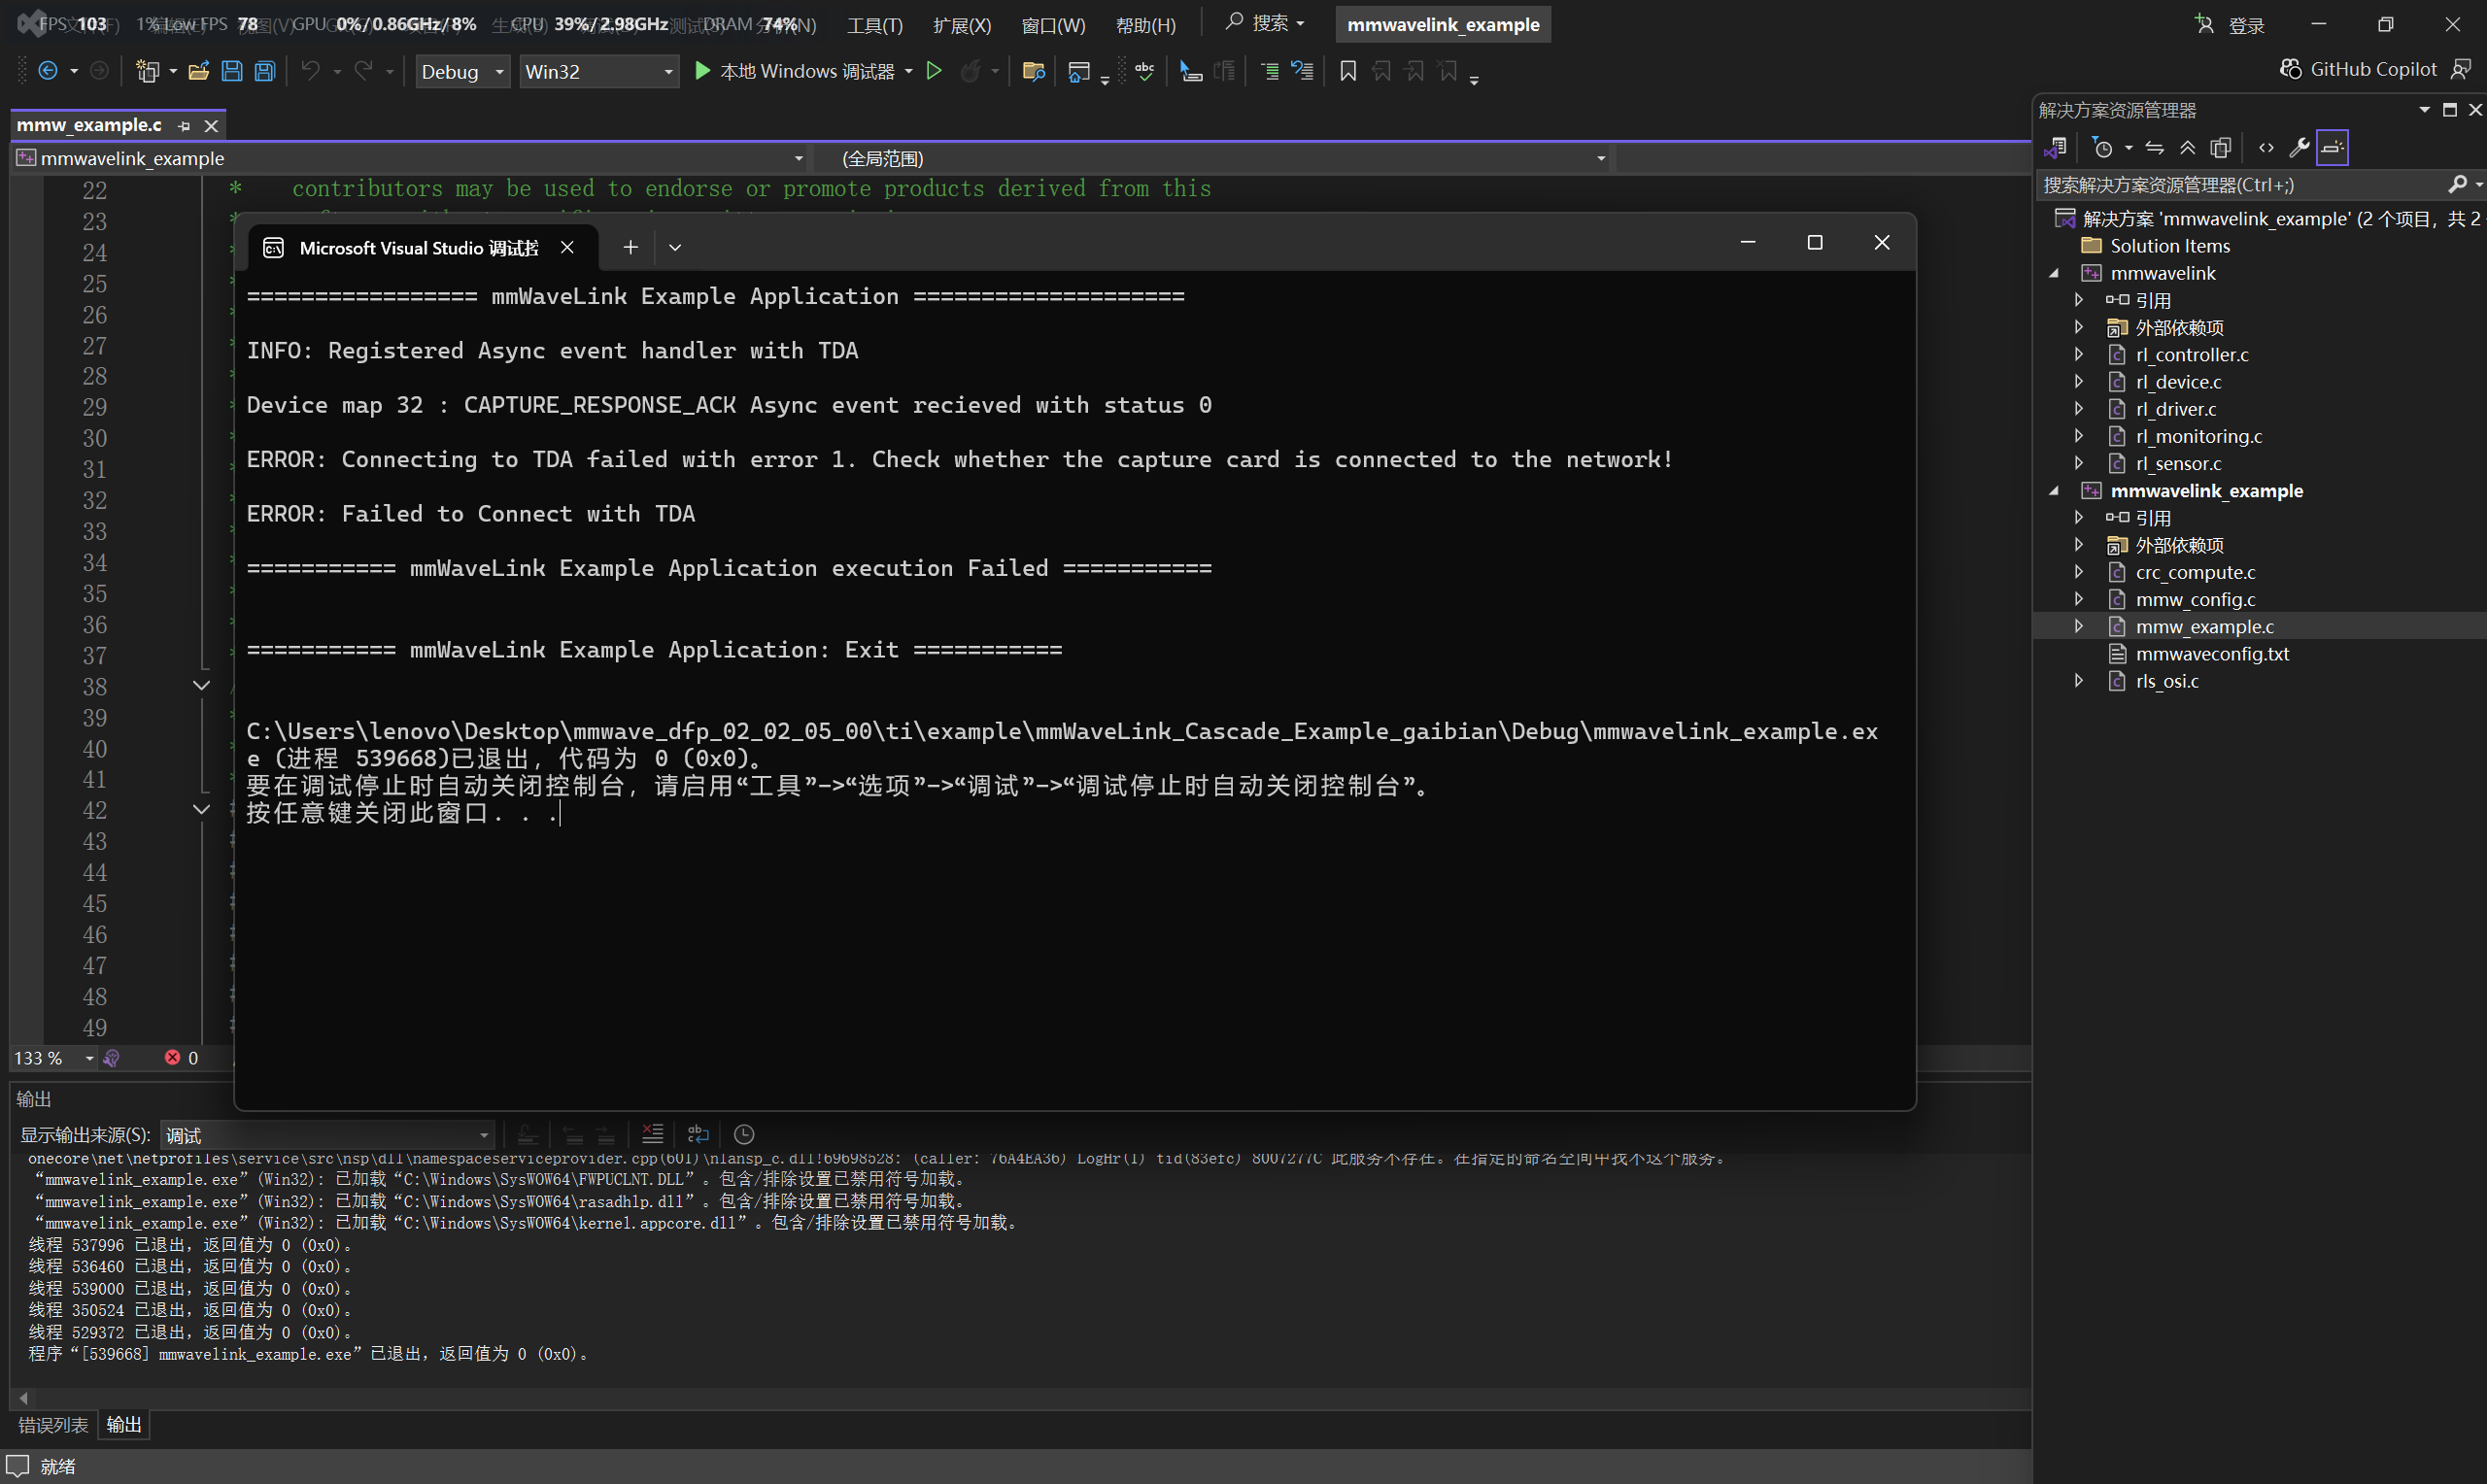Click the view code brackets icon
Viewport: 2487px width, 1484px height.
[2266, 148]
